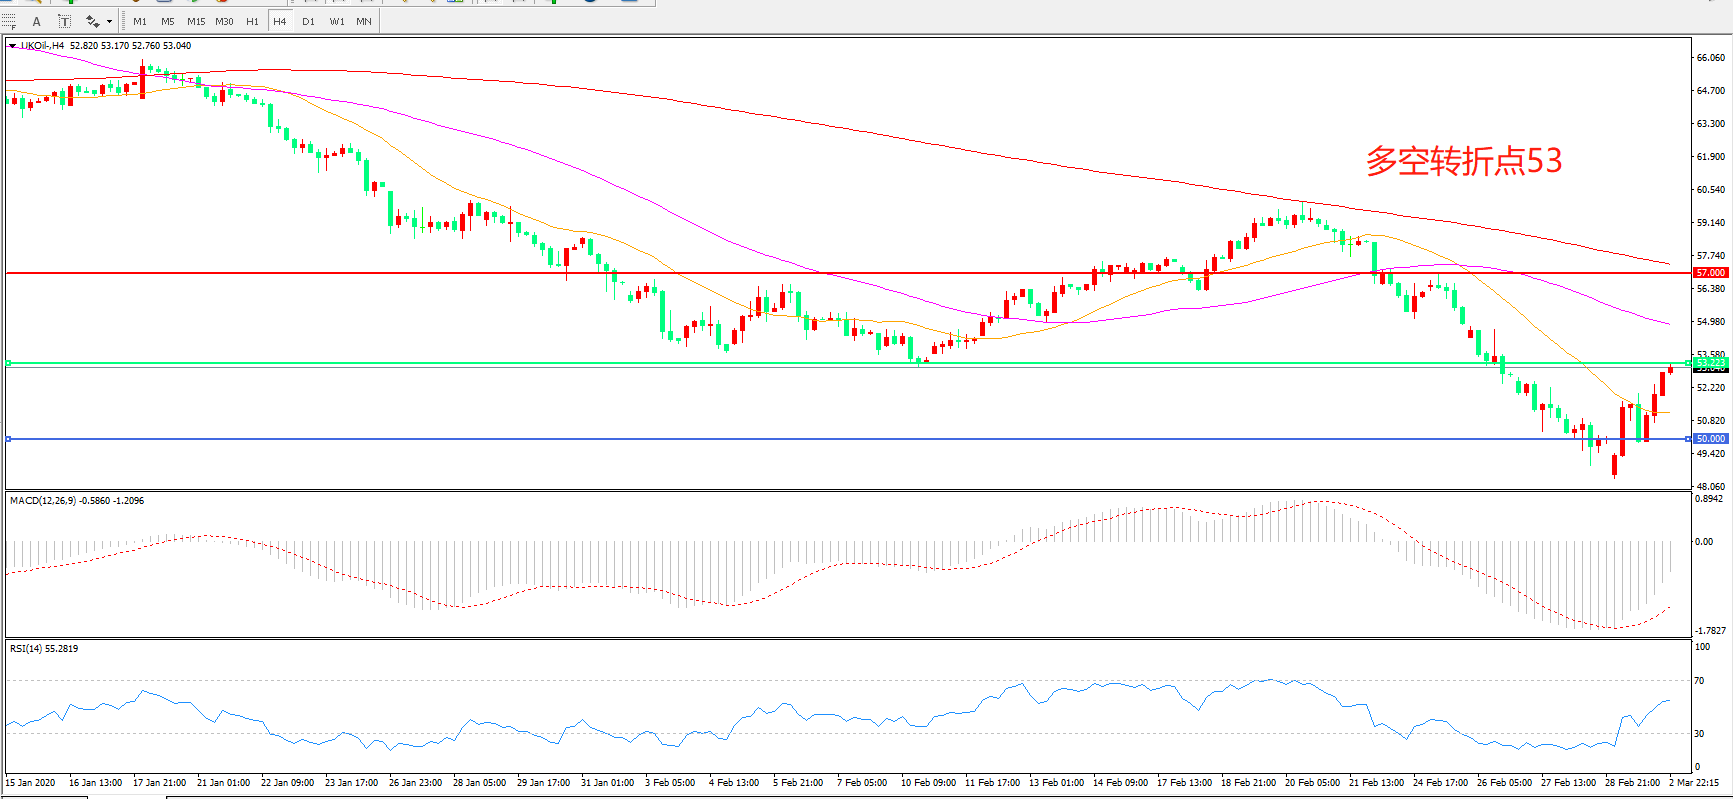Toggle the M5 timeframe button

[167, 21]
